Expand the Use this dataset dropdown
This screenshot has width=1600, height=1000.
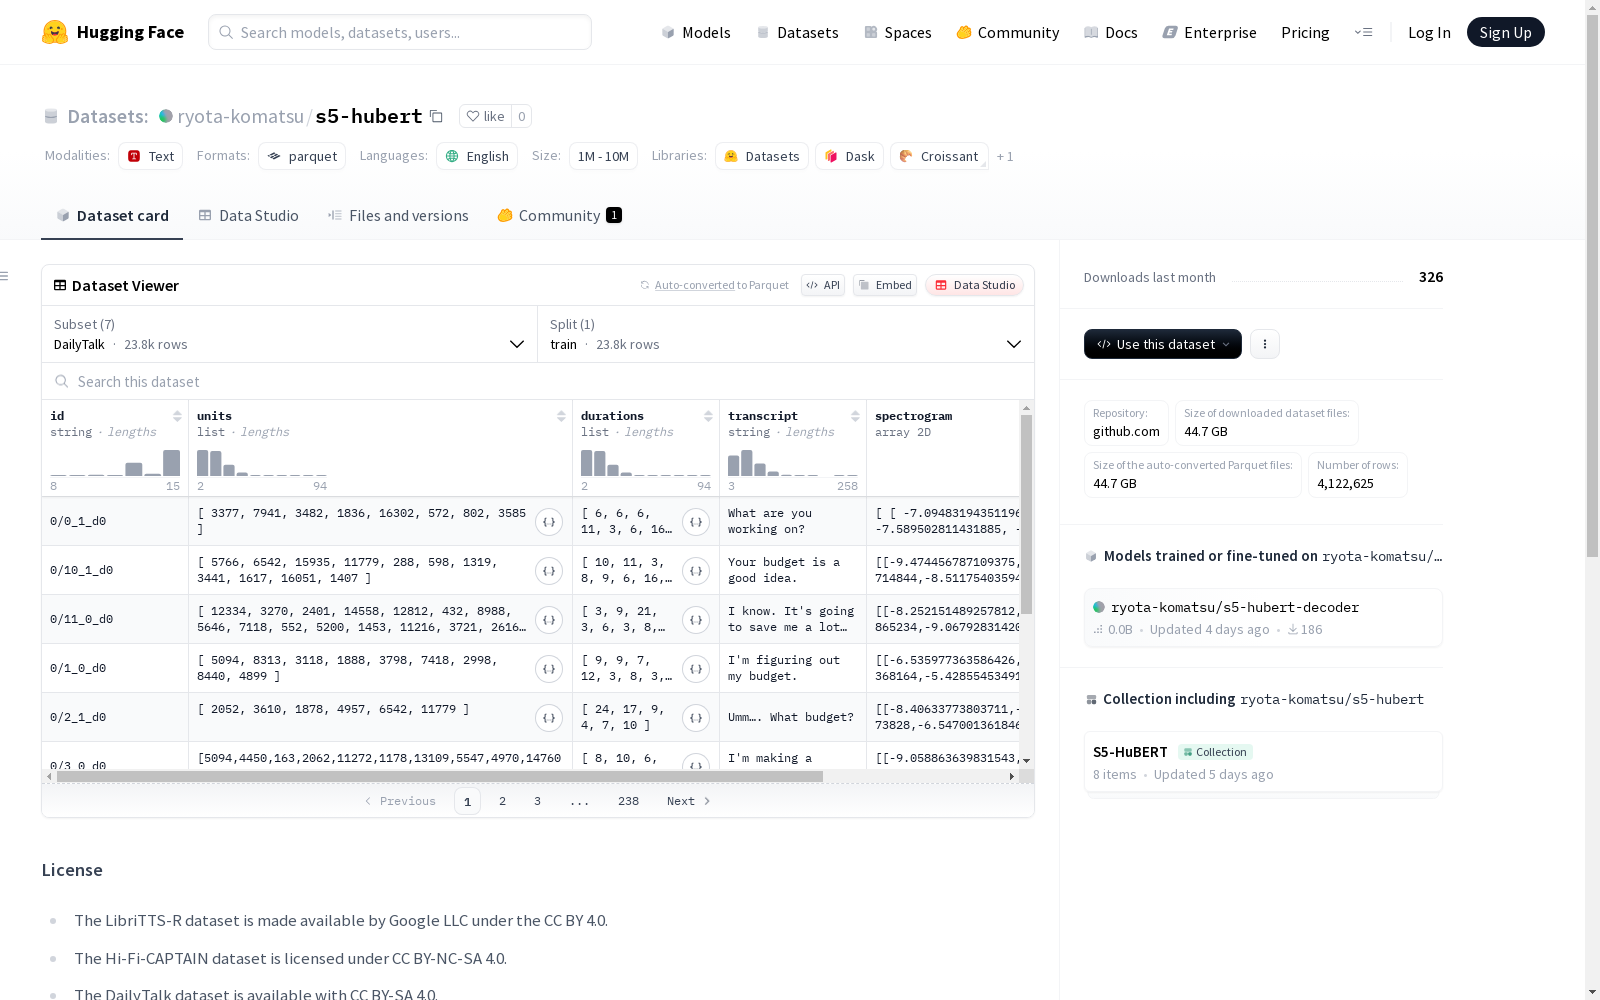point(1163,344)
